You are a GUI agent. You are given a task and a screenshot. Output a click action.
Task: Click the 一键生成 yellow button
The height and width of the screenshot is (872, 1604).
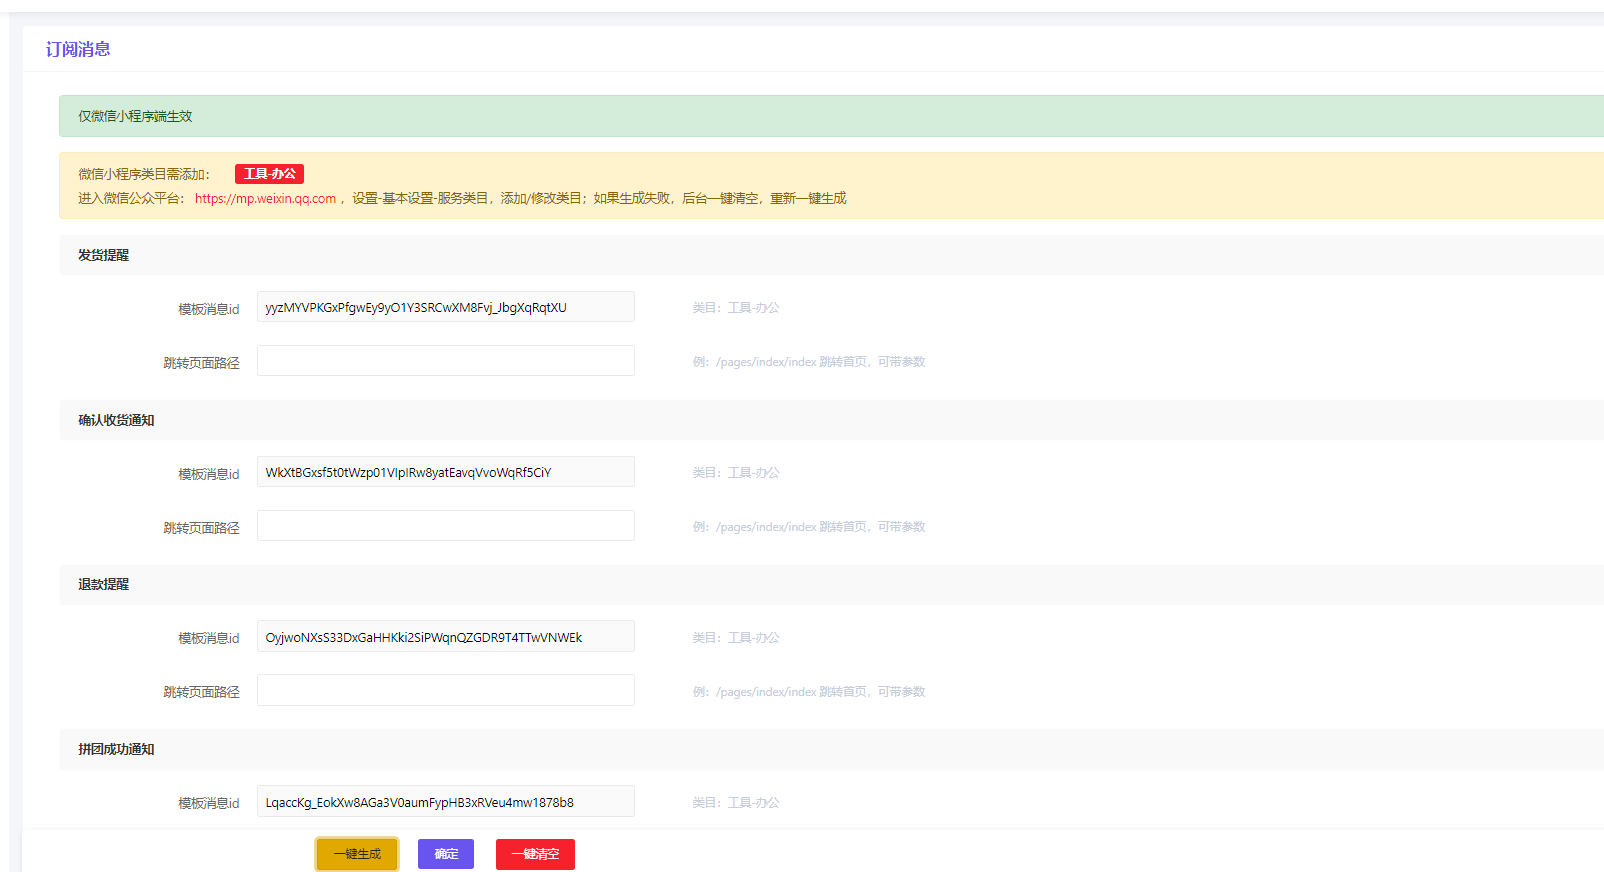tap(357, 854)
